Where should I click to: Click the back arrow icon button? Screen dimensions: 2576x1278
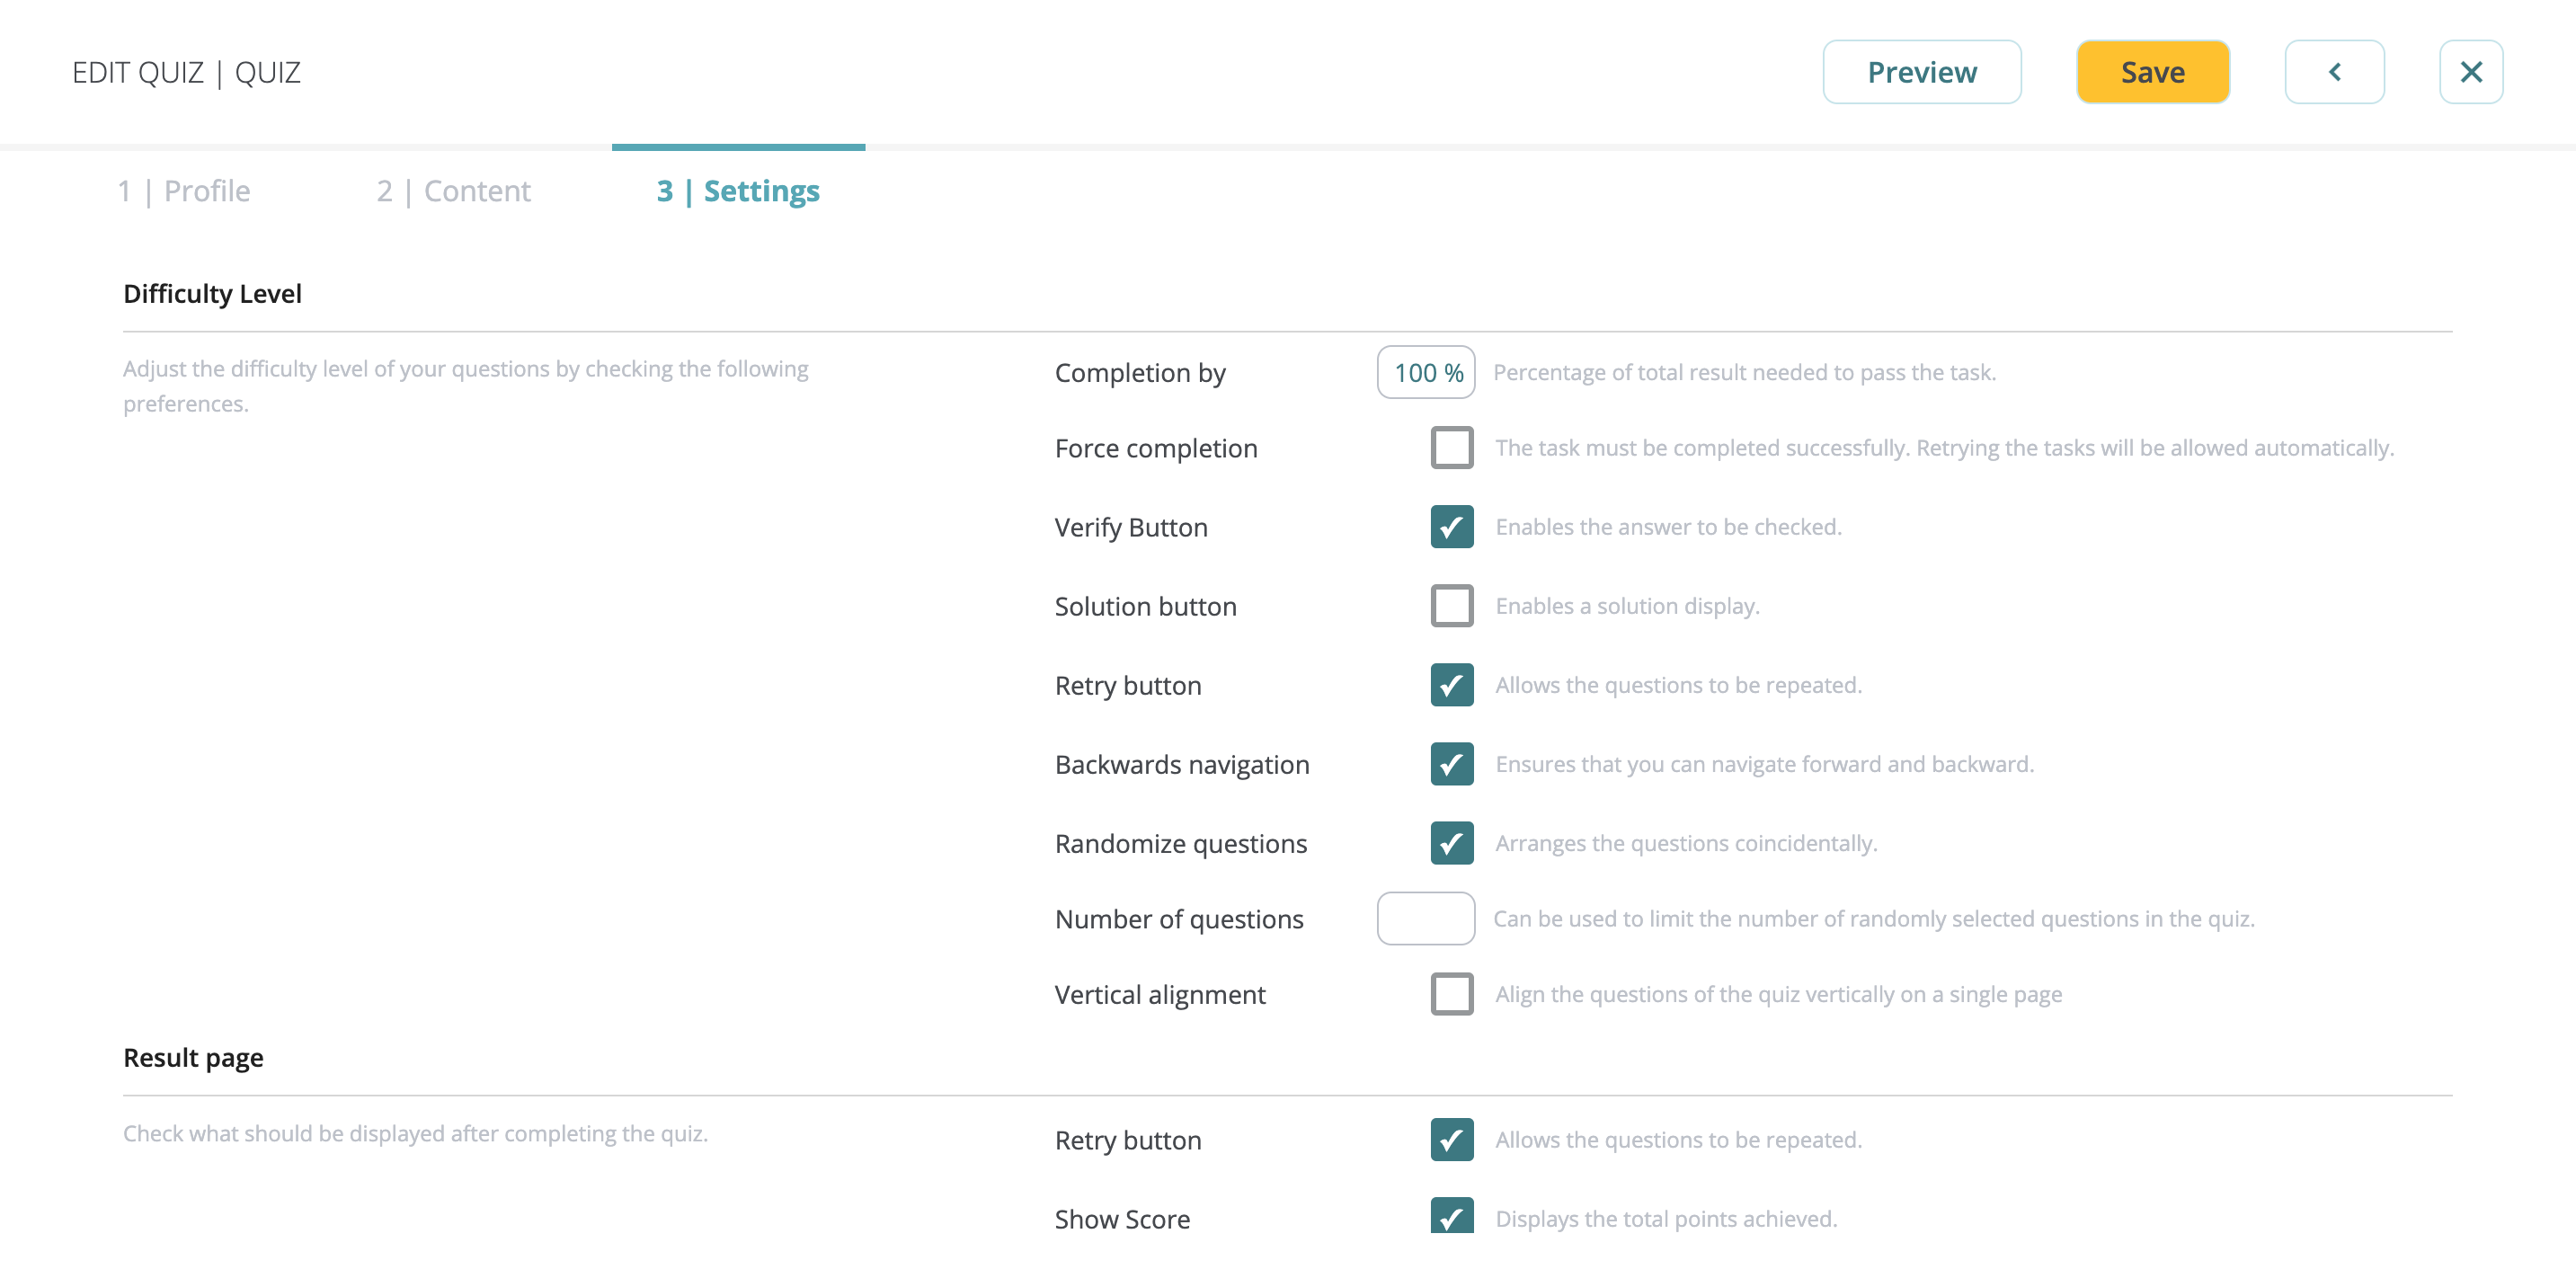click(x=2334, y=72)
